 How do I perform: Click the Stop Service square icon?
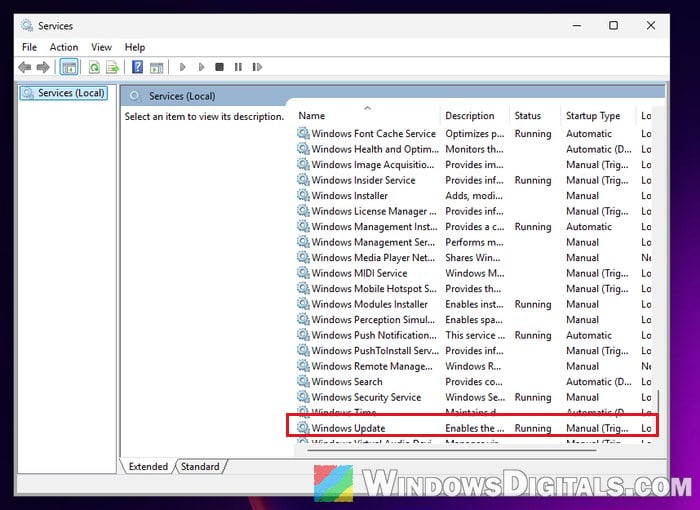point(219,67)
